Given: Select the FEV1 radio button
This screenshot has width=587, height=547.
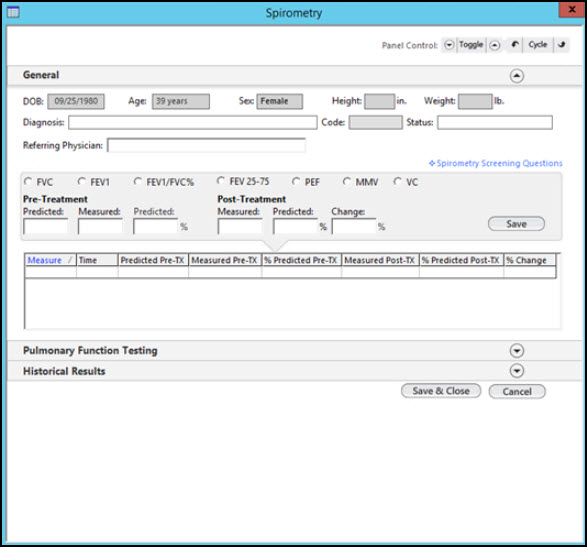Looking at the screenshot, I should click(x=81, y=182).
